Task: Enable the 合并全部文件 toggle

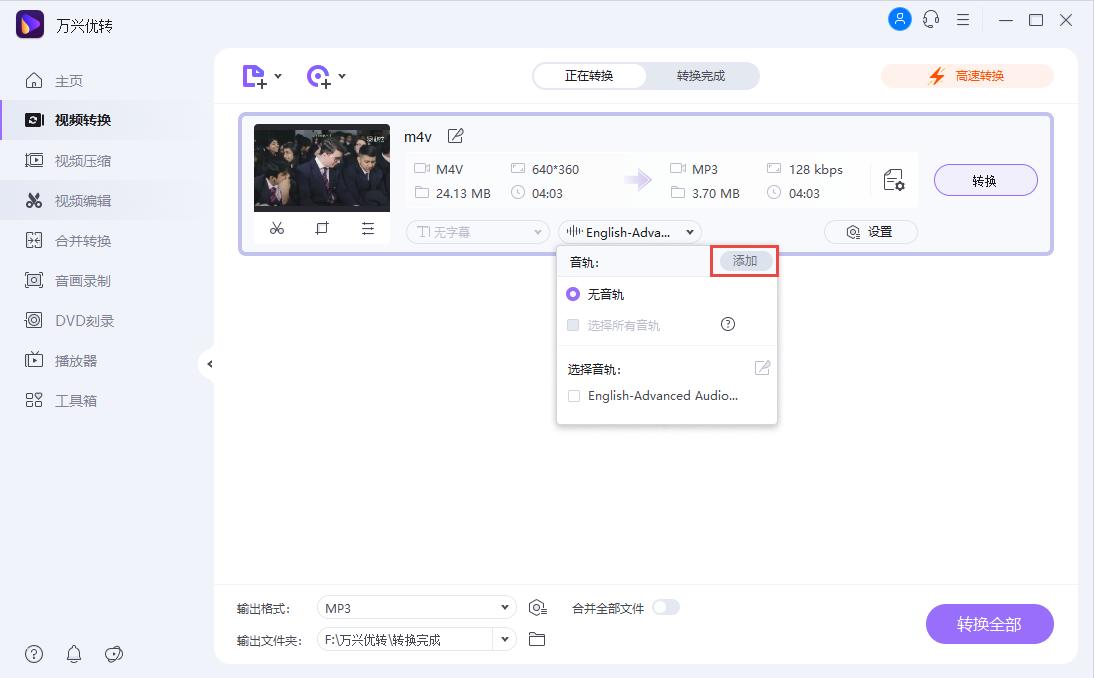Action: 666,607
